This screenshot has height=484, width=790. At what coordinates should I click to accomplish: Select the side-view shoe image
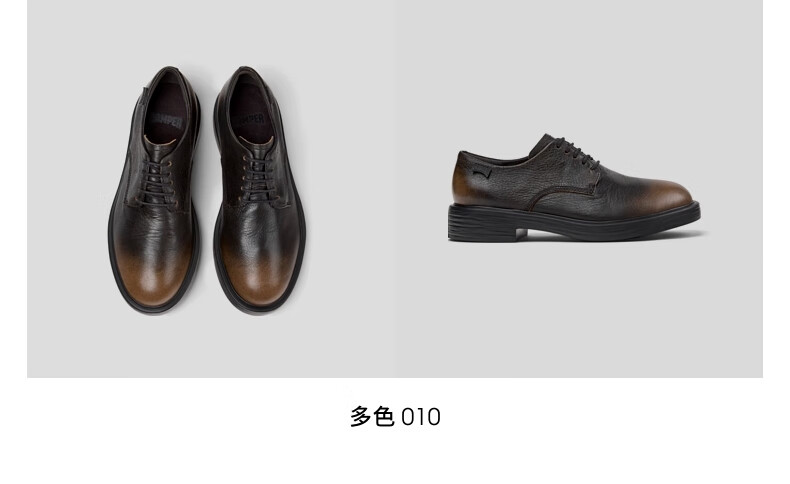(x=574, y=188)
